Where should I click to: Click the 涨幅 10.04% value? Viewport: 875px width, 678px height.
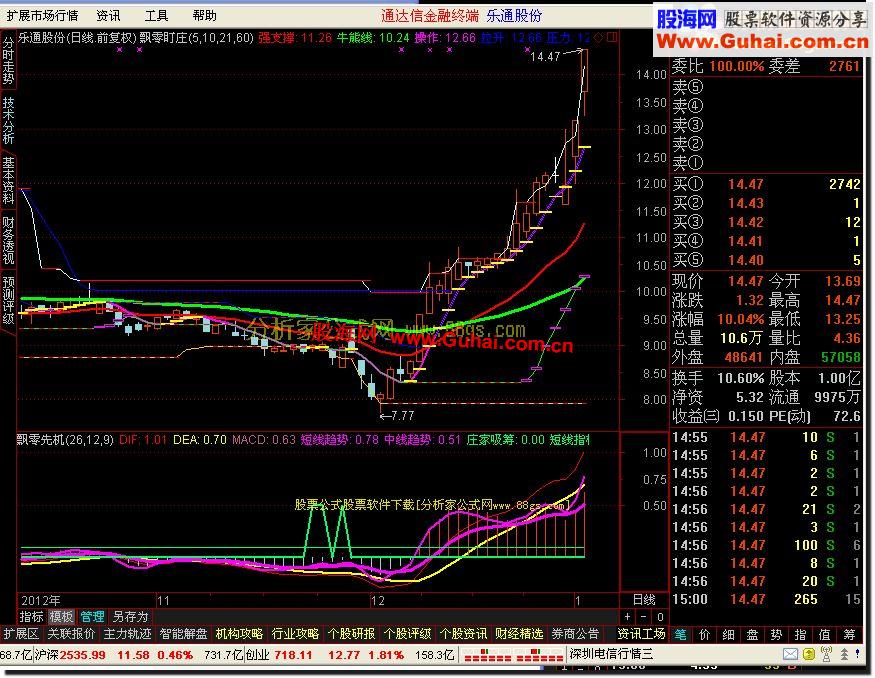[x=740, y=319]
